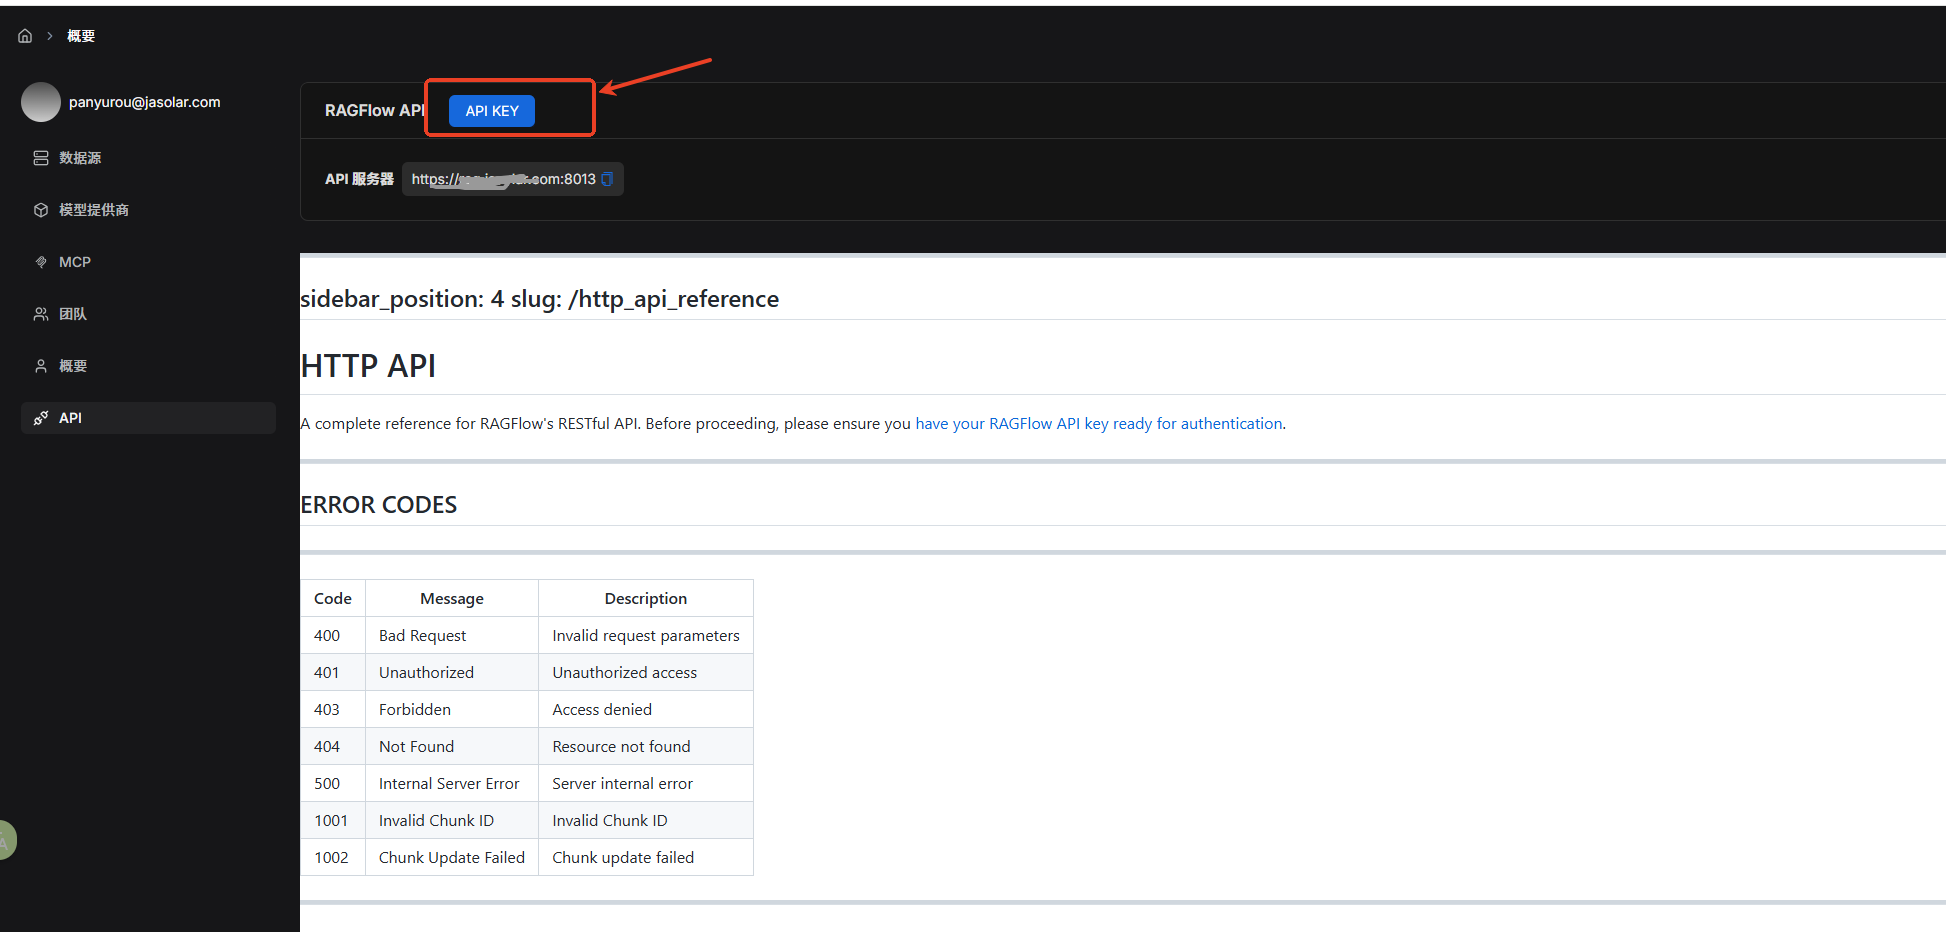Click the user avatar circle
The image size is (1946, 932).
point(41,102)
